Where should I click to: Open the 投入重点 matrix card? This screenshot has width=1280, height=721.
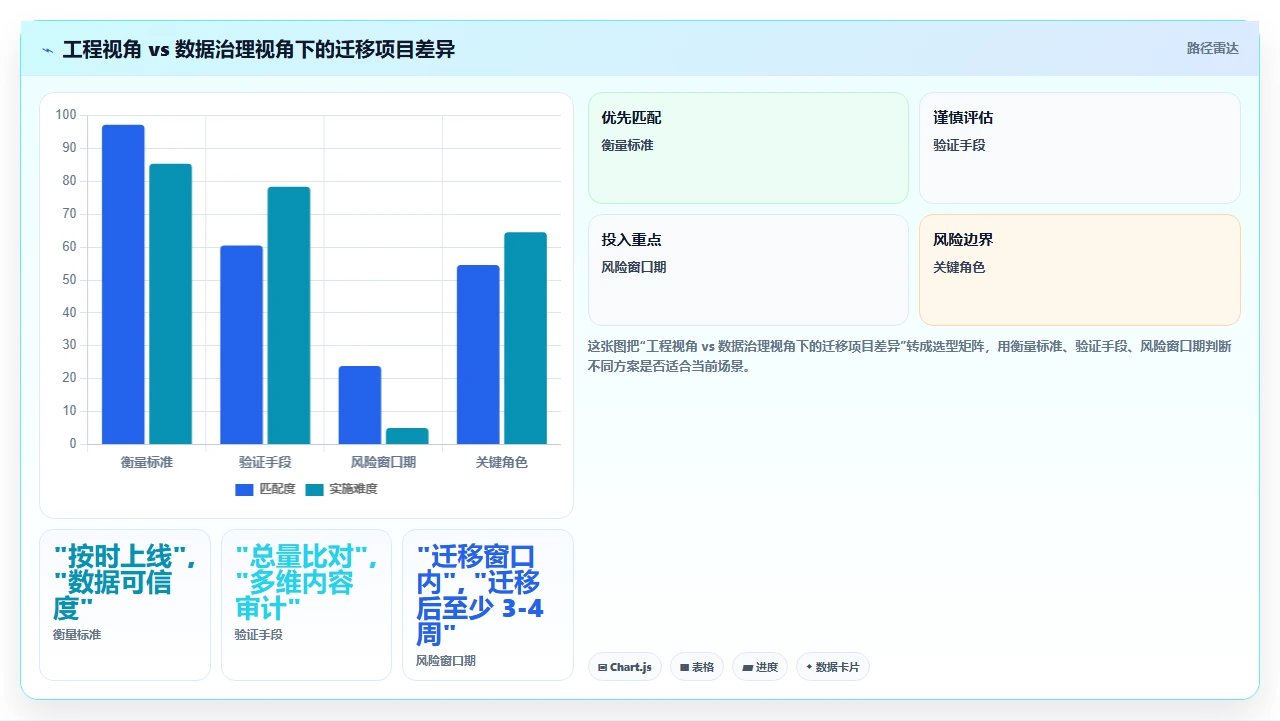tap(748, 270)
